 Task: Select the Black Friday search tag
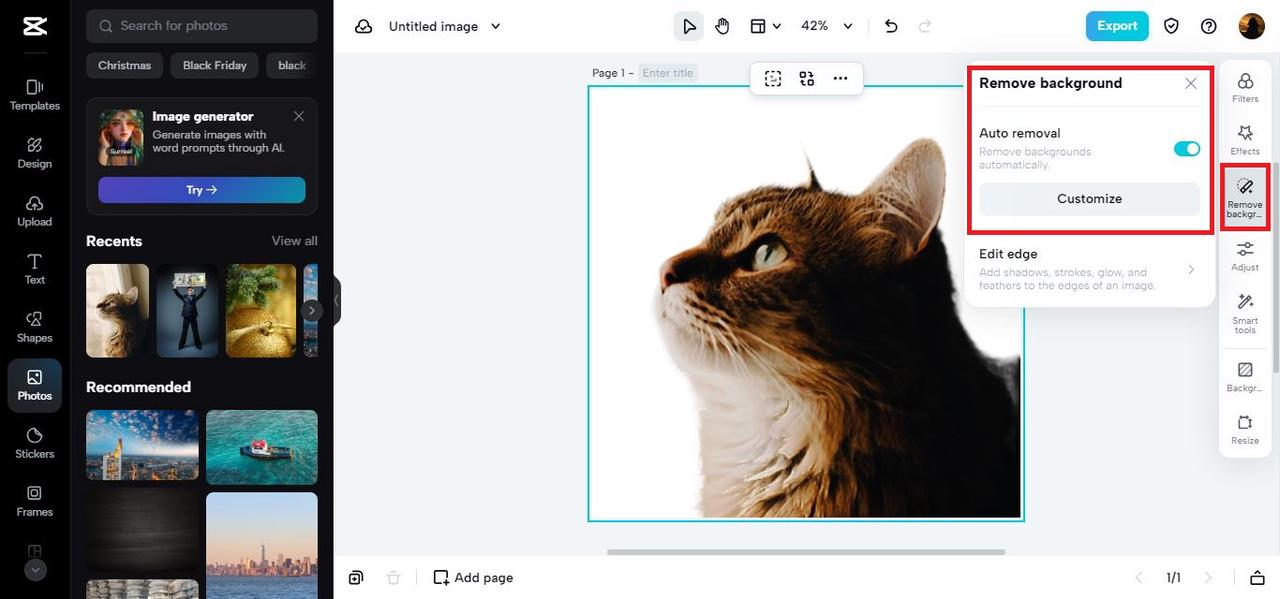[x=215, y=65]
